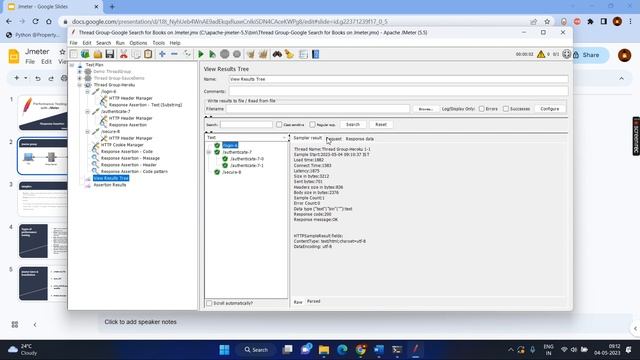Screen dimensions: 640x360
Task: Open the JMeter Options menu
Action: tap(138, 43)
